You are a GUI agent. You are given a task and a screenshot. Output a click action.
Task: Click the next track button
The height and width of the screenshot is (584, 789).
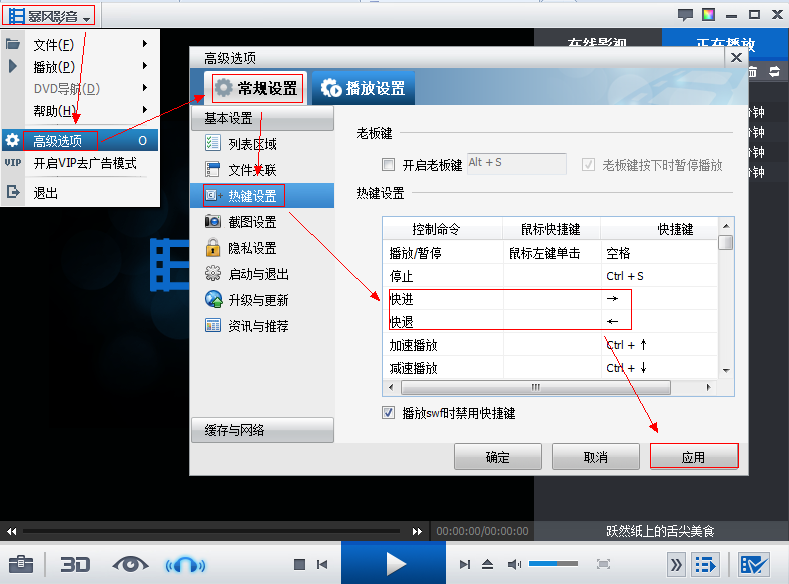464,564
